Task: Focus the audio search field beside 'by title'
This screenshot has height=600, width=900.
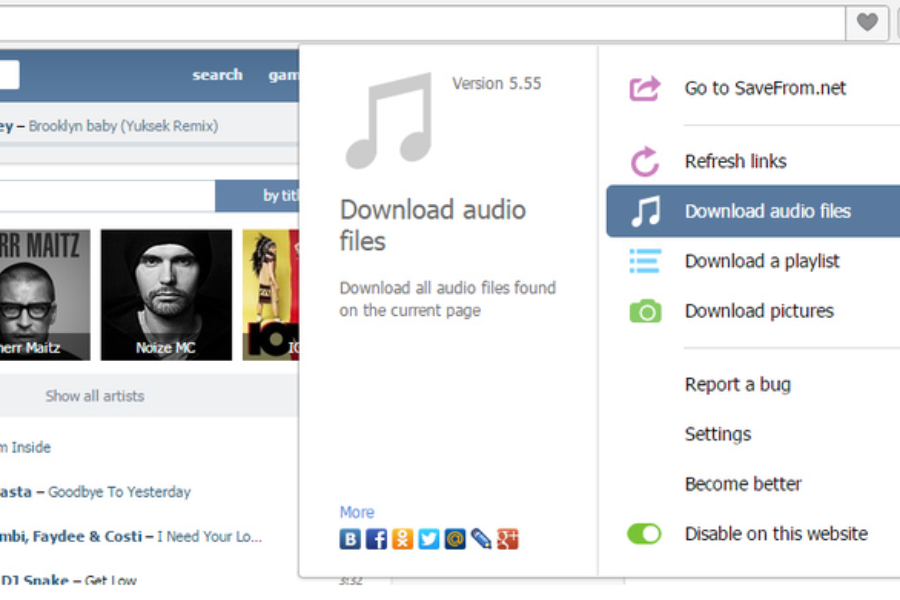Action: coord(107,196)
